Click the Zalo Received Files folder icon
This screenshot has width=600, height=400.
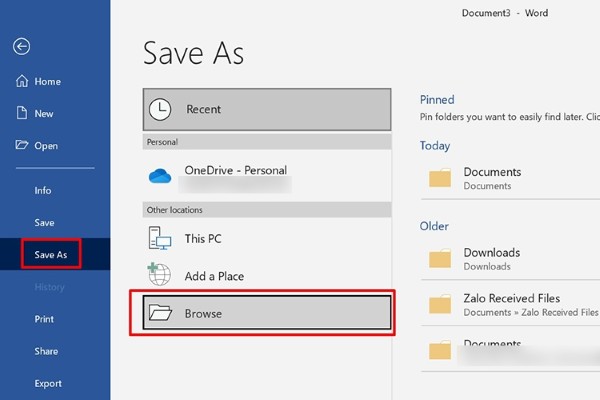pos(440,304)
